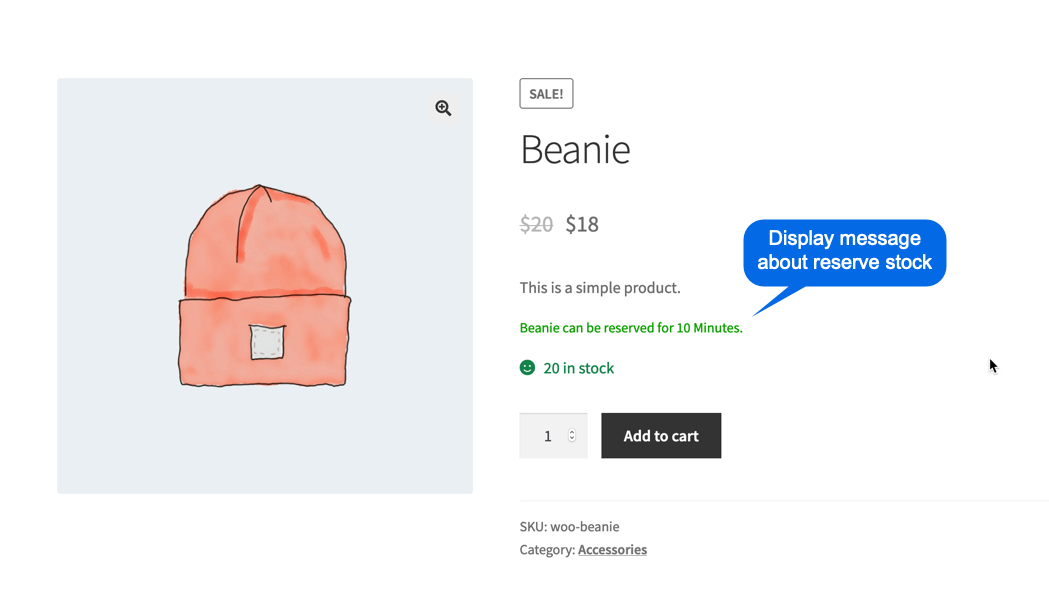
Task: Select the Beanie product title
Action: pos(575,150)
